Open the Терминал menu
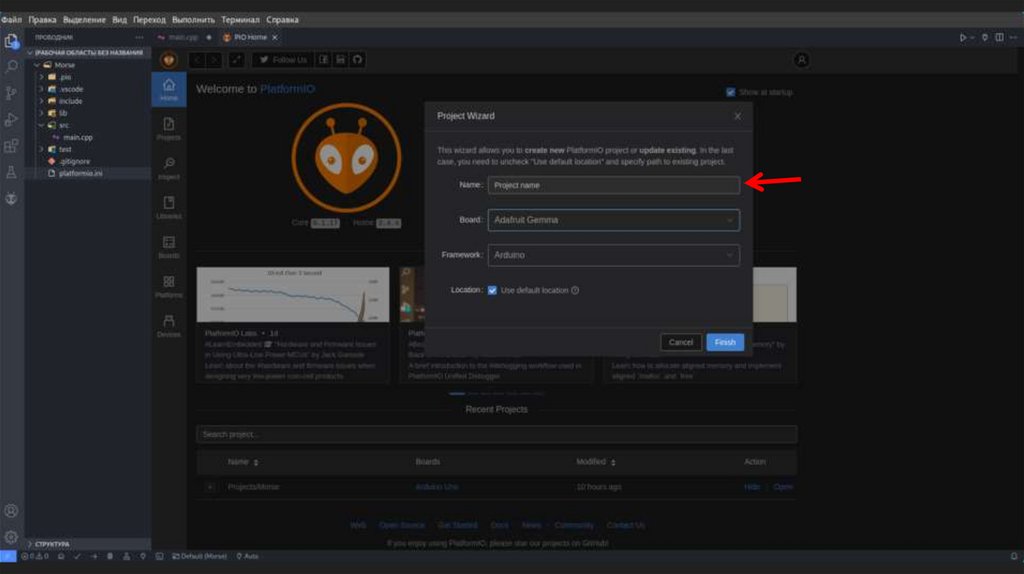Viewport: 1024px width, 574px height. [x=239, y=19]
